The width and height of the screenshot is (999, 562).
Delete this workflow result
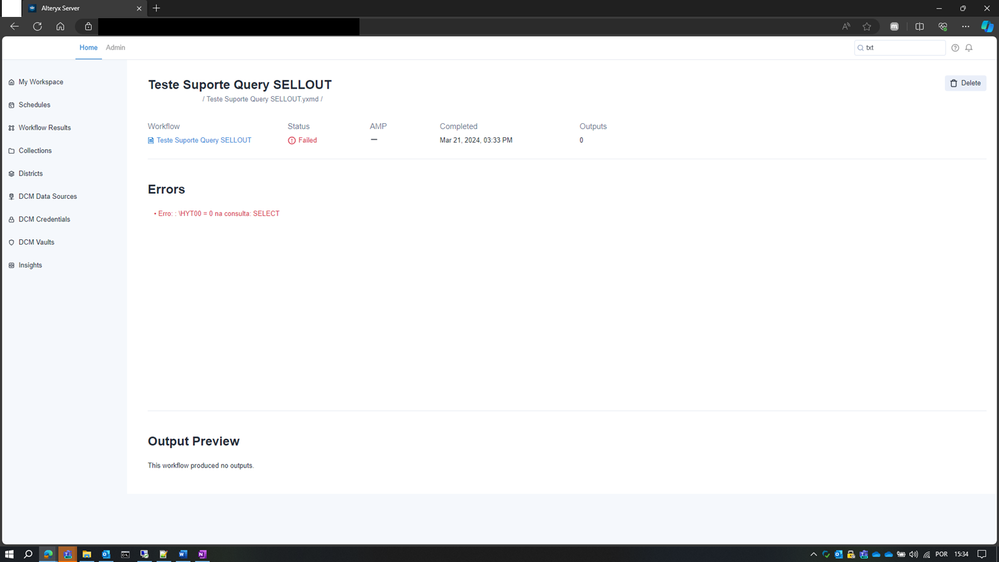click(x=965, y=83)
